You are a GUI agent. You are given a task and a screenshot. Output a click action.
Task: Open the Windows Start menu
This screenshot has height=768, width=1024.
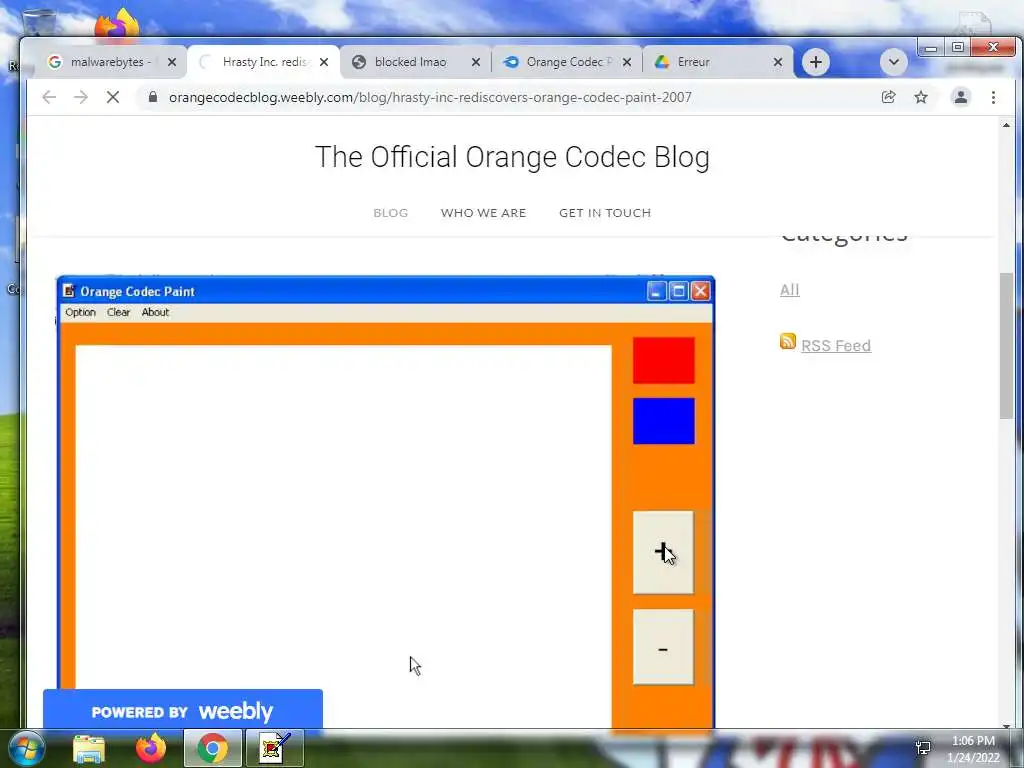pyautogui.click(x=26, y=748)
